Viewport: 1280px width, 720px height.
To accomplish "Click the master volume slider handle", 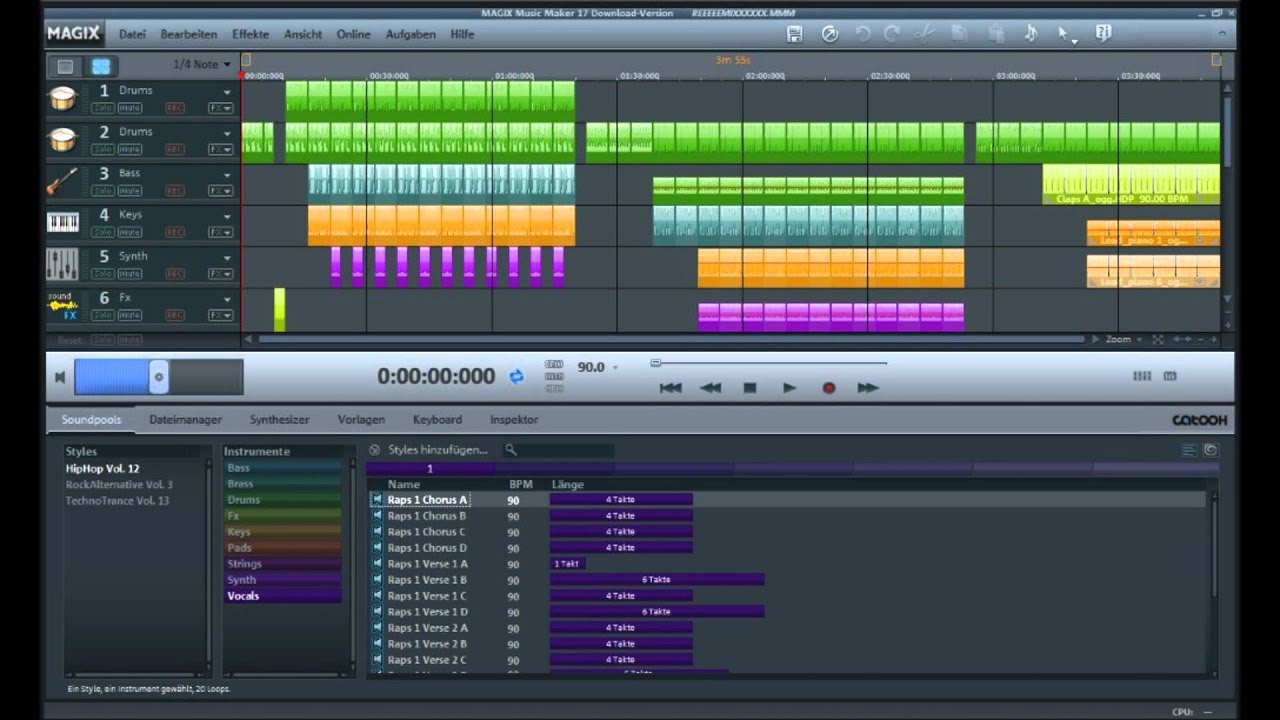I will coord(159,377).
